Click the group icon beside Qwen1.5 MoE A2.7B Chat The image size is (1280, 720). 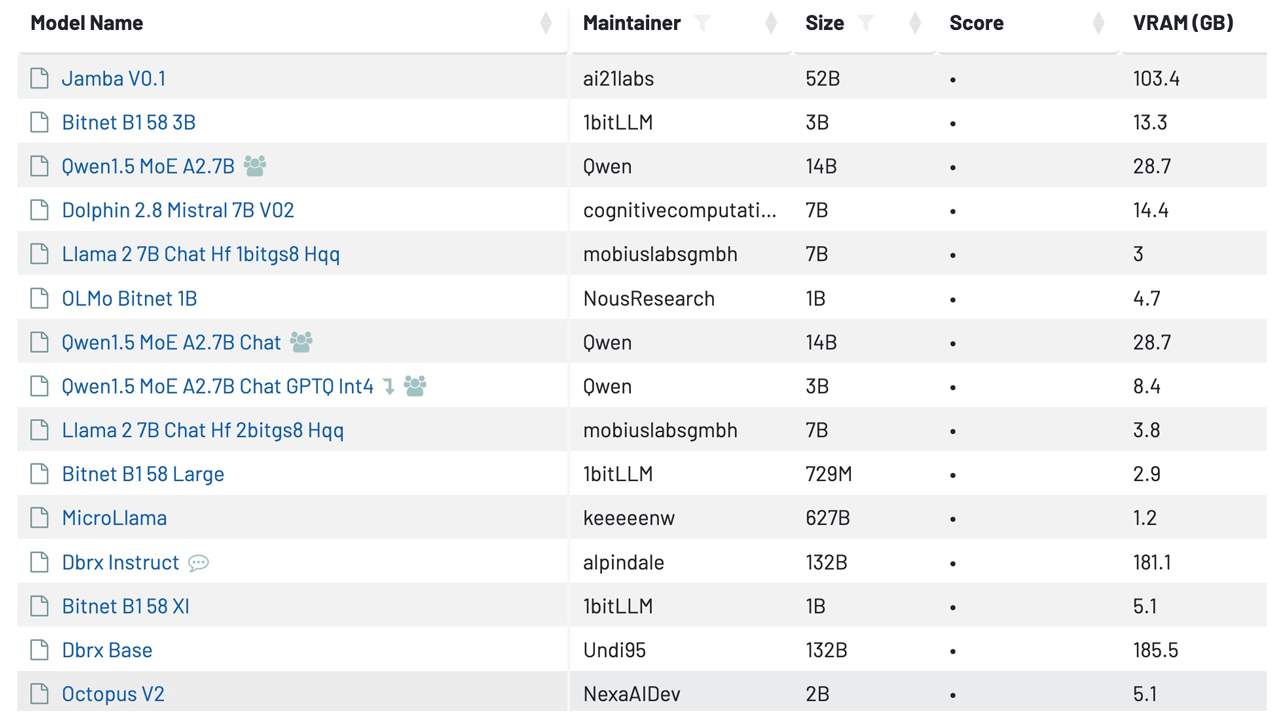301,342
